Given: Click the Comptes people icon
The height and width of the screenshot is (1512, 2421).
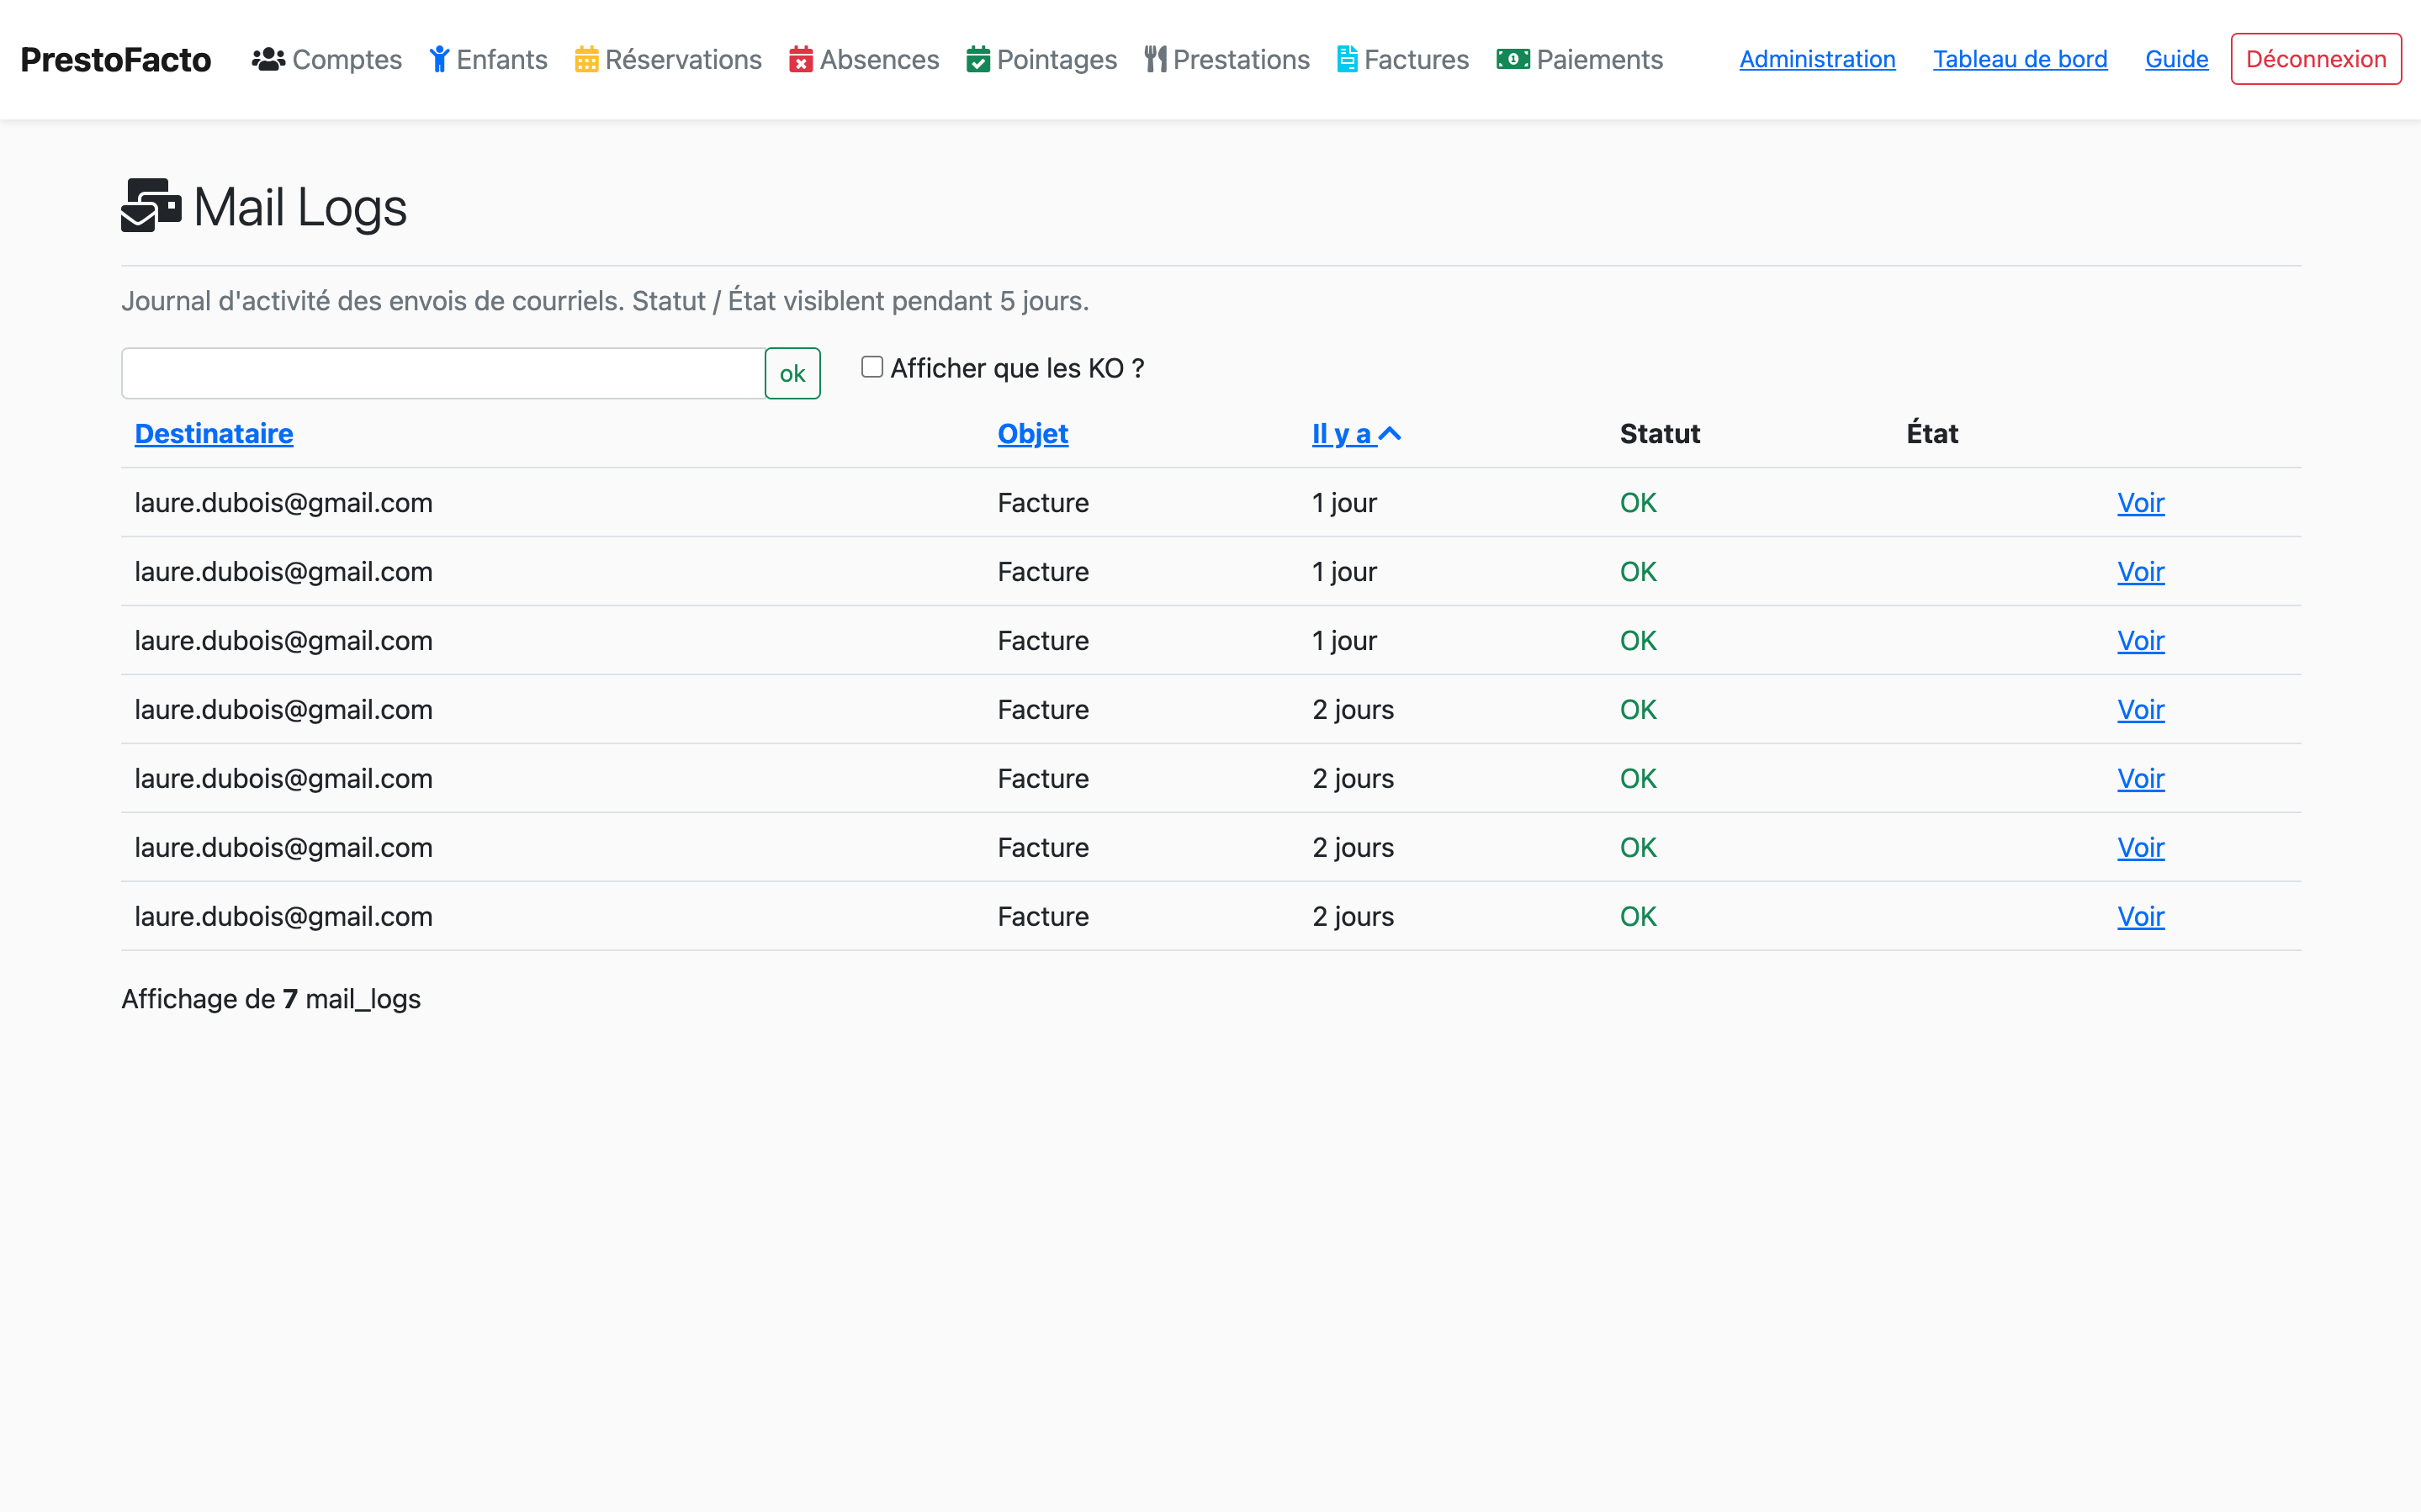Looking at the screenshot, I should (x=267, y=60).
